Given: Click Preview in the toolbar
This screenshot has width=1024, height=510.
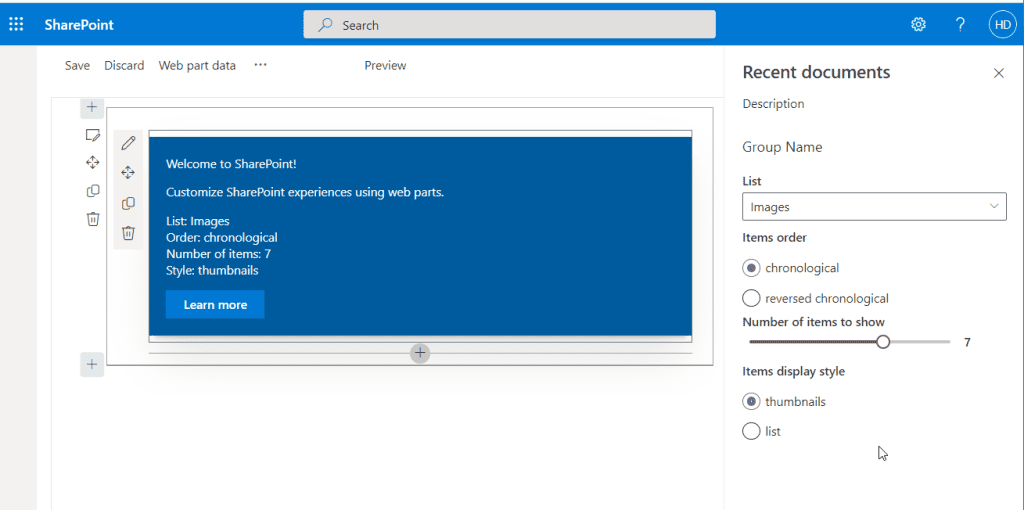Looking at the screenshot, I should coord(385,65).
